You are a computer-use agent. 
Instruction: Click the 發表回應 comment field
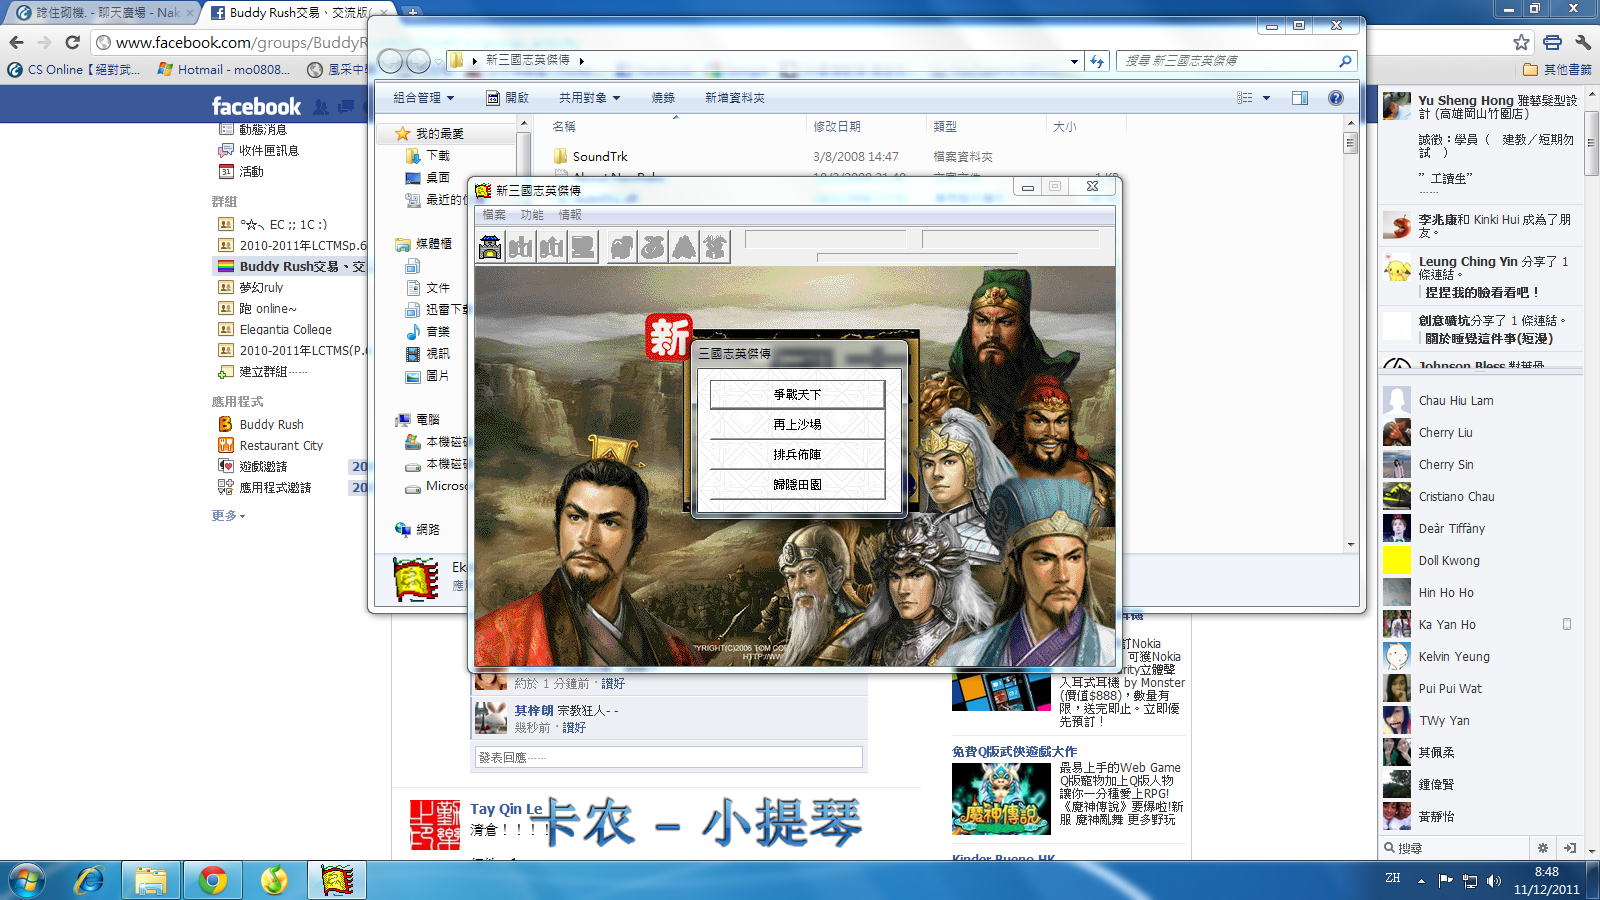coord(668,757)
